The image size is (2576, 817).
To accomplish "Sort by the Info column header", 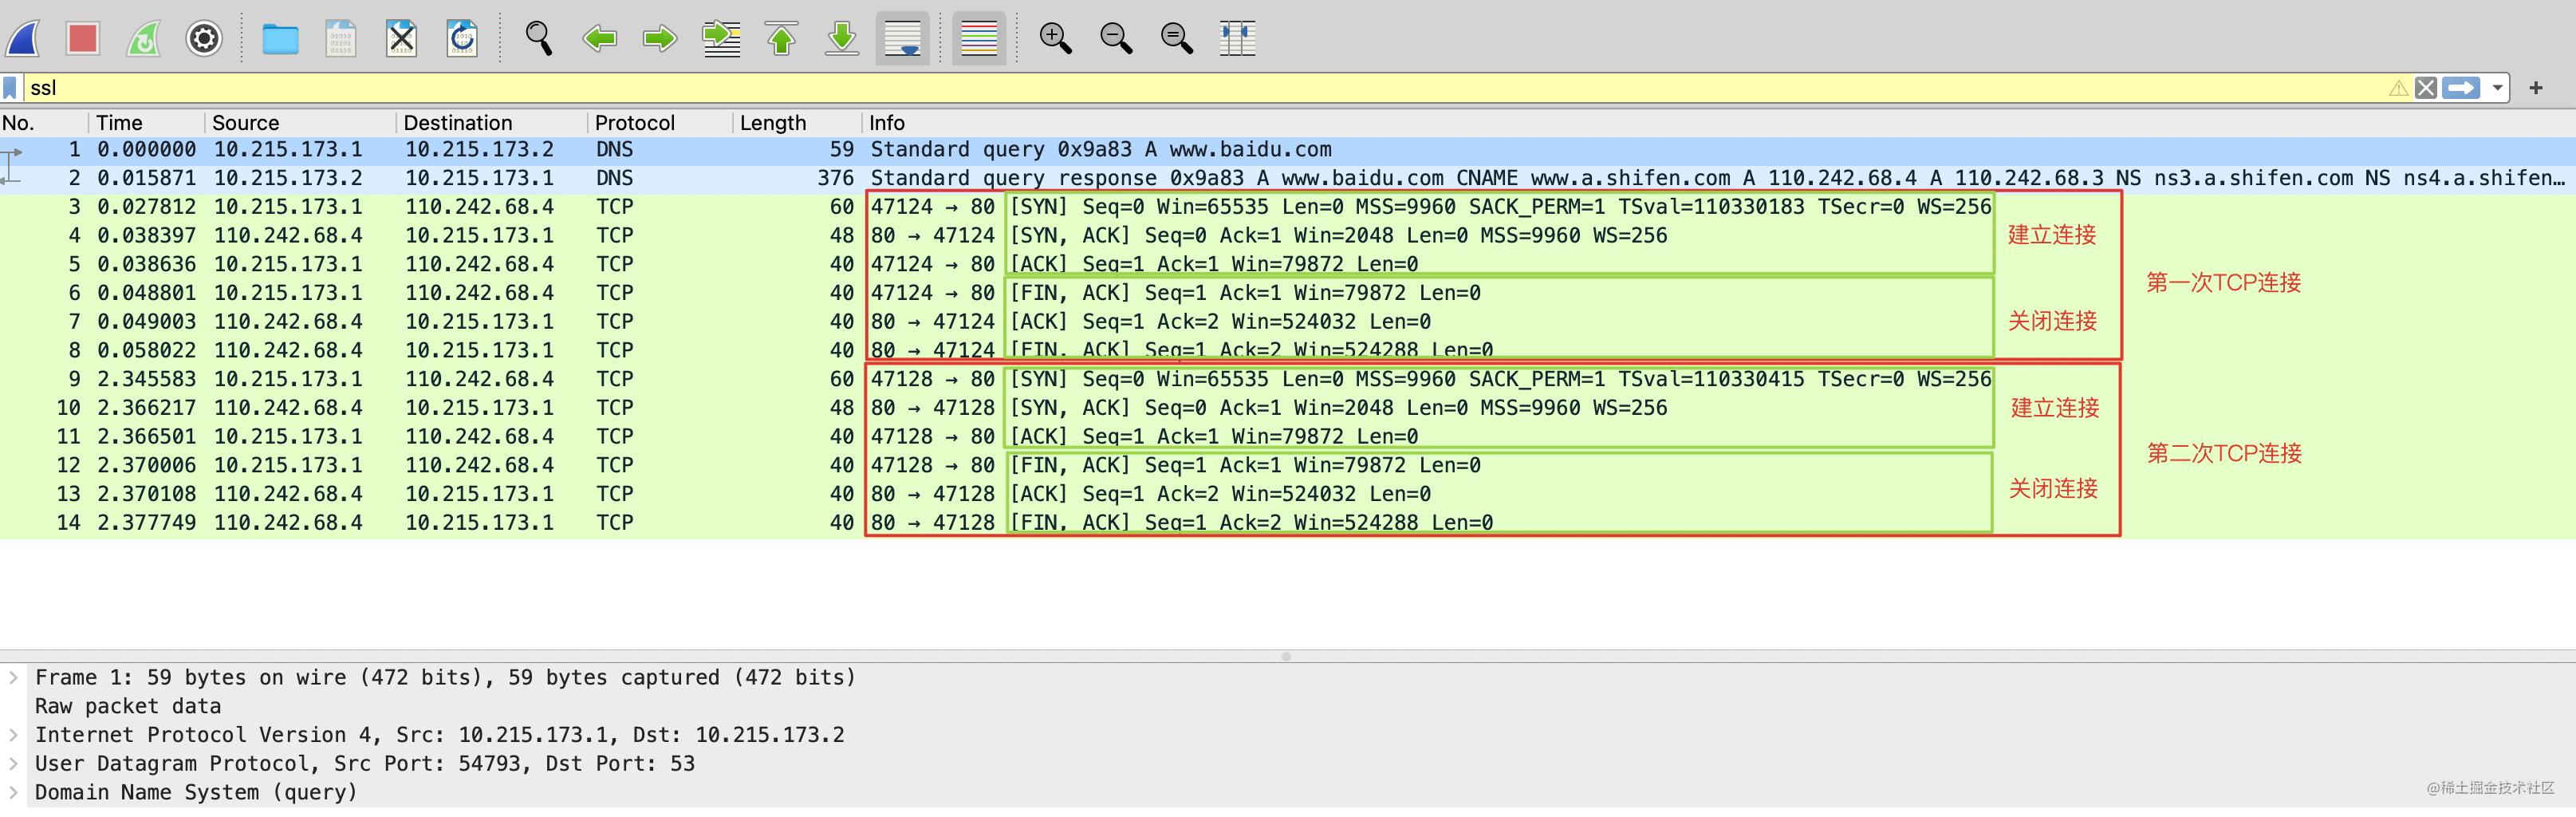I will [x=1718, y=123].
